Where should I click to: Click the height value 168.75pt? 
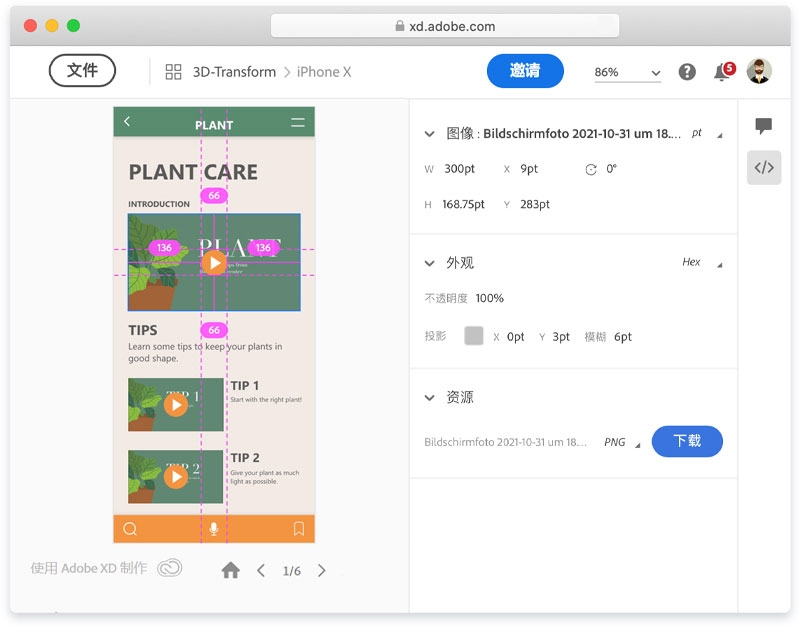click(x=463, y=205)
